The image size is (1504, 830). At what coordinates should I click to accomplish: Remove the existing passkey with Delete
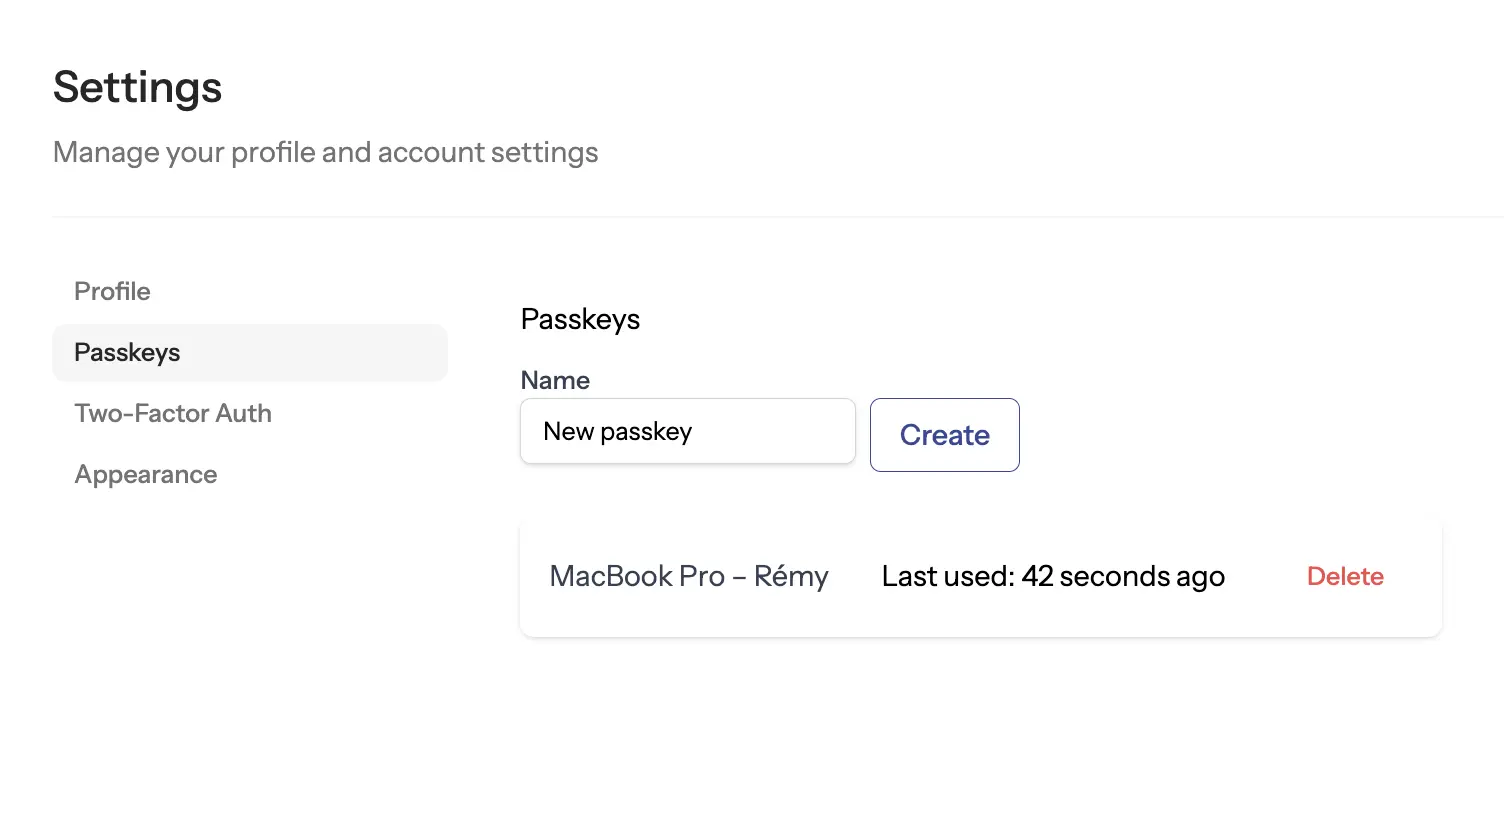(x=1344, y=576)
